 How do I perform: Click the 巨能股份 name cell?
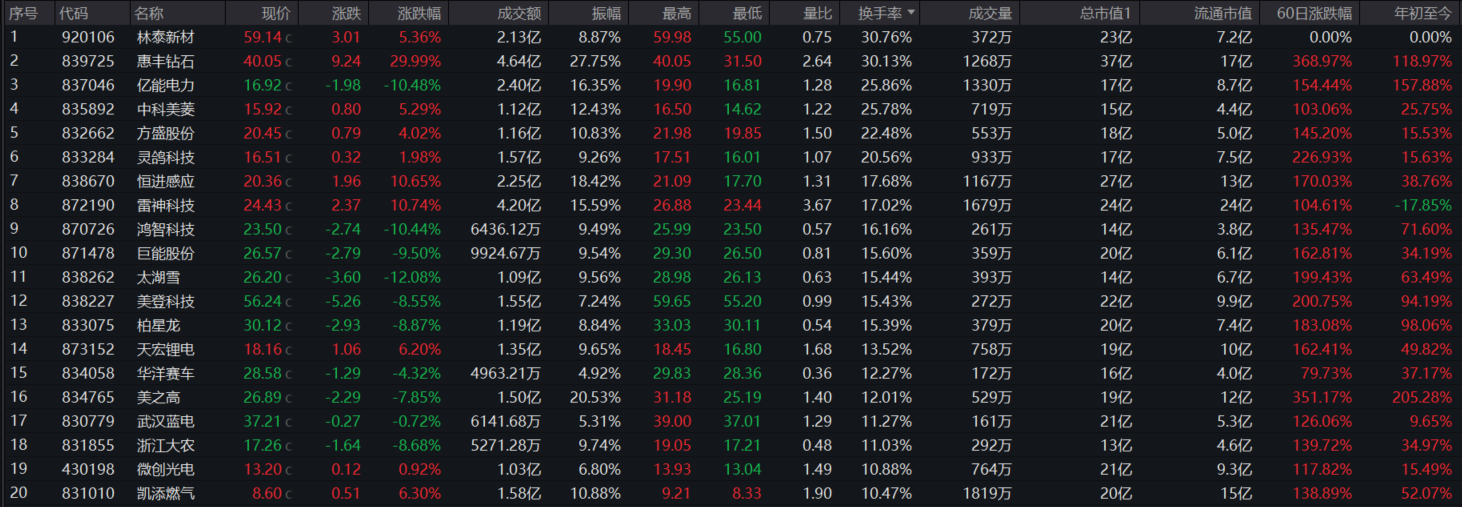point(166,253)
